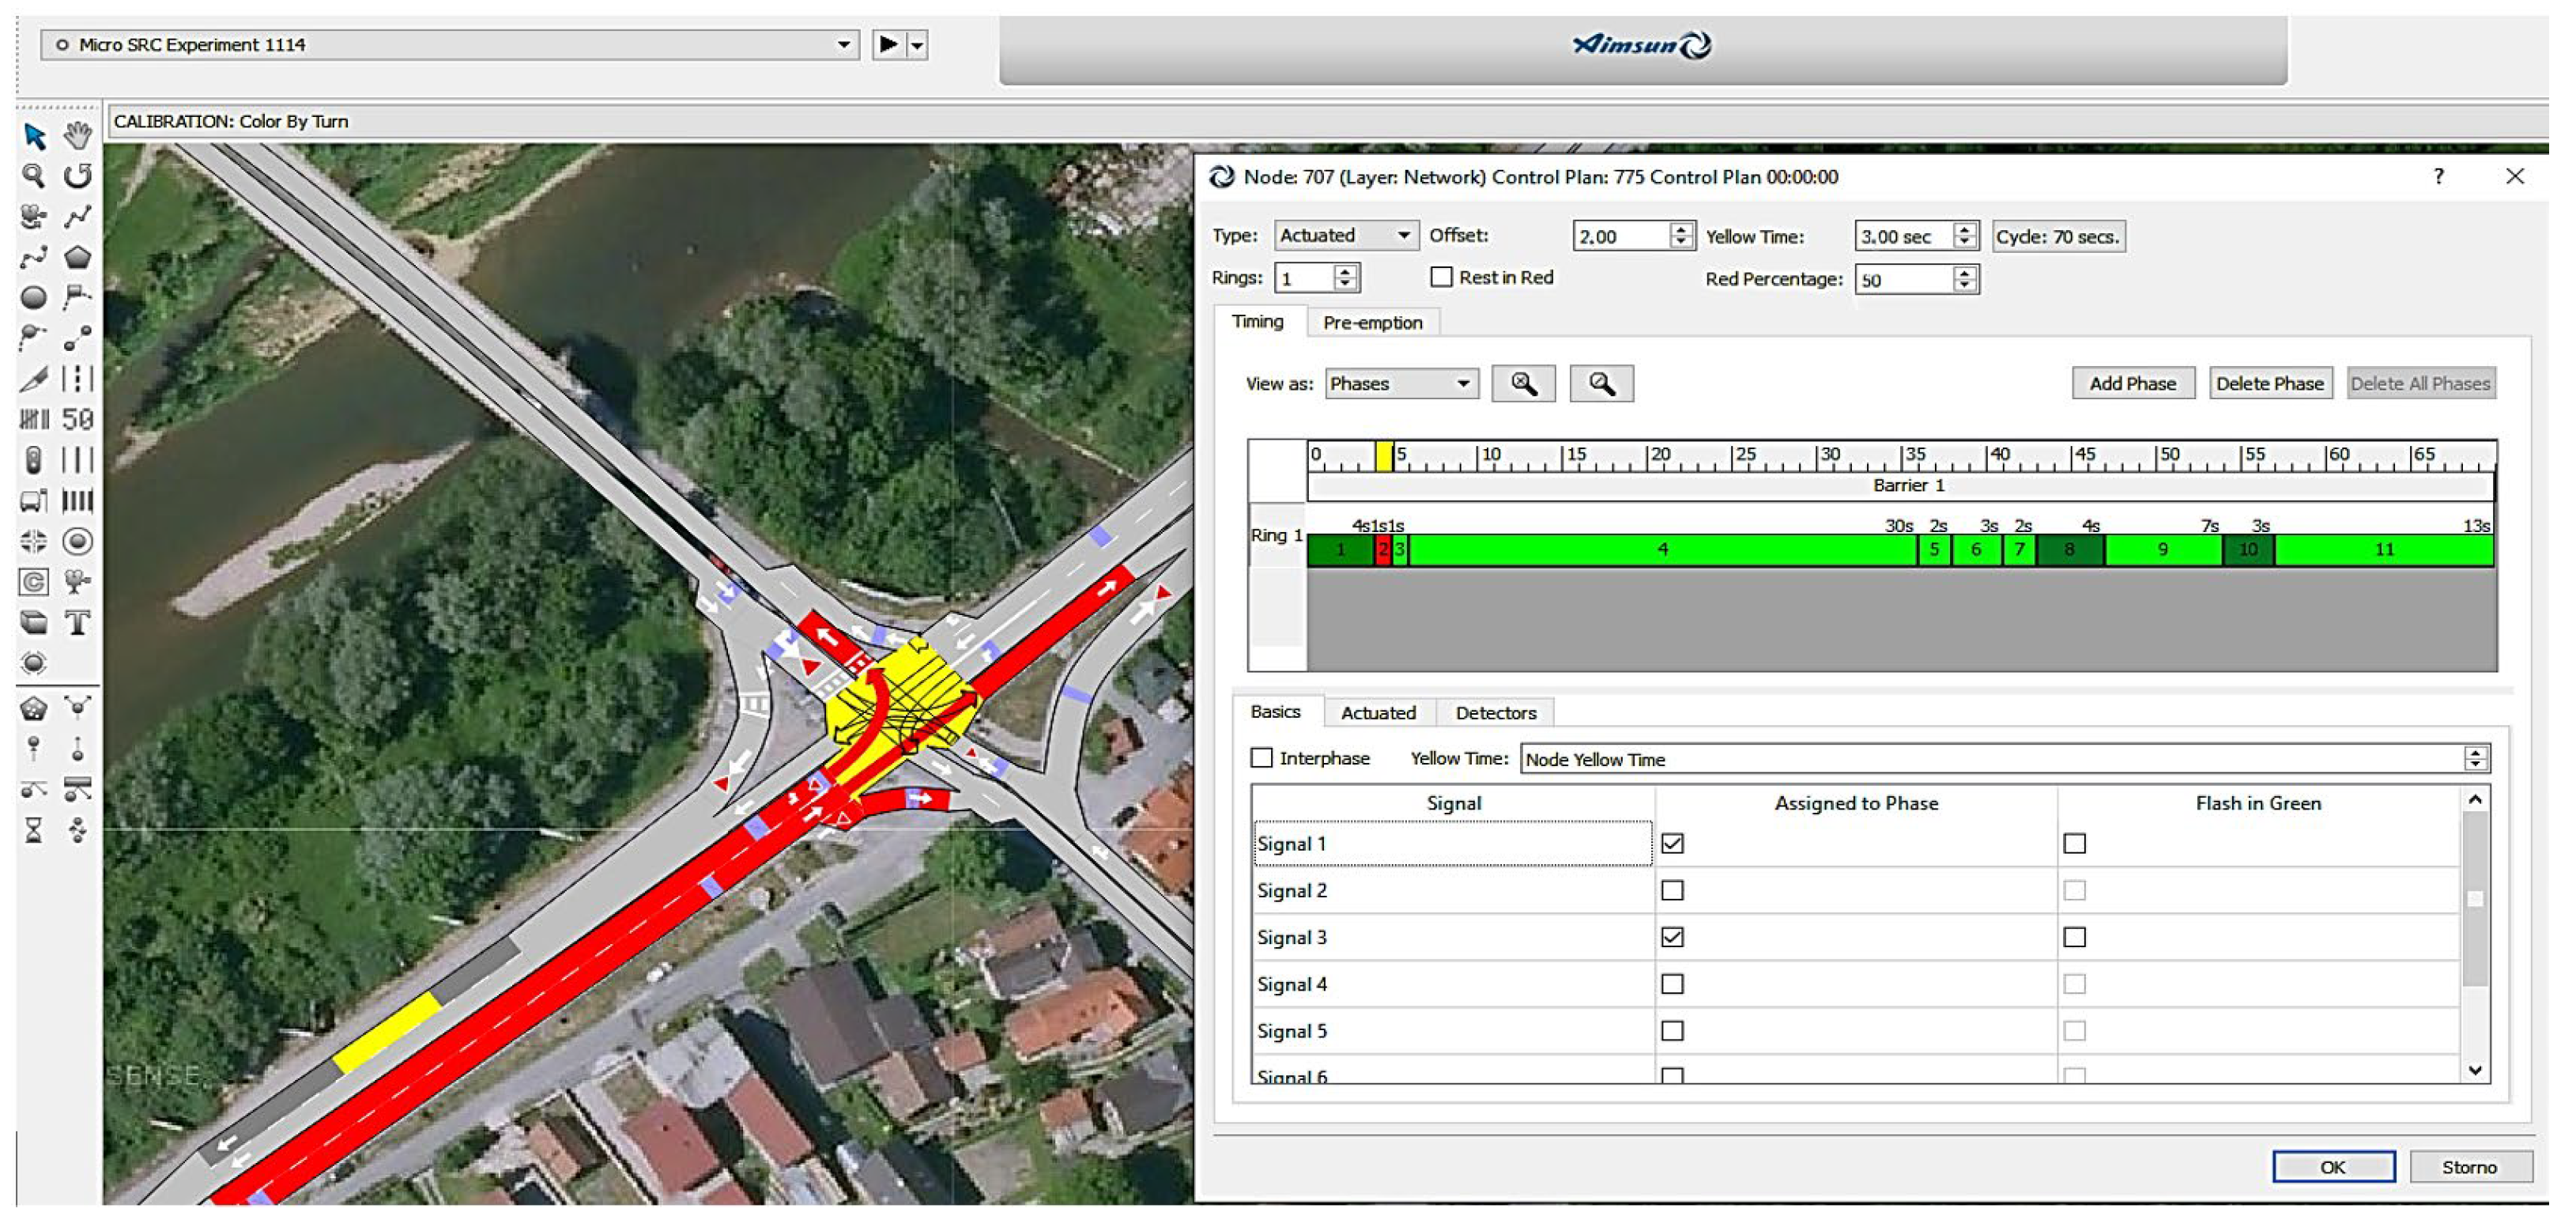Pick the speed limit 50 tool

point(77,419)
